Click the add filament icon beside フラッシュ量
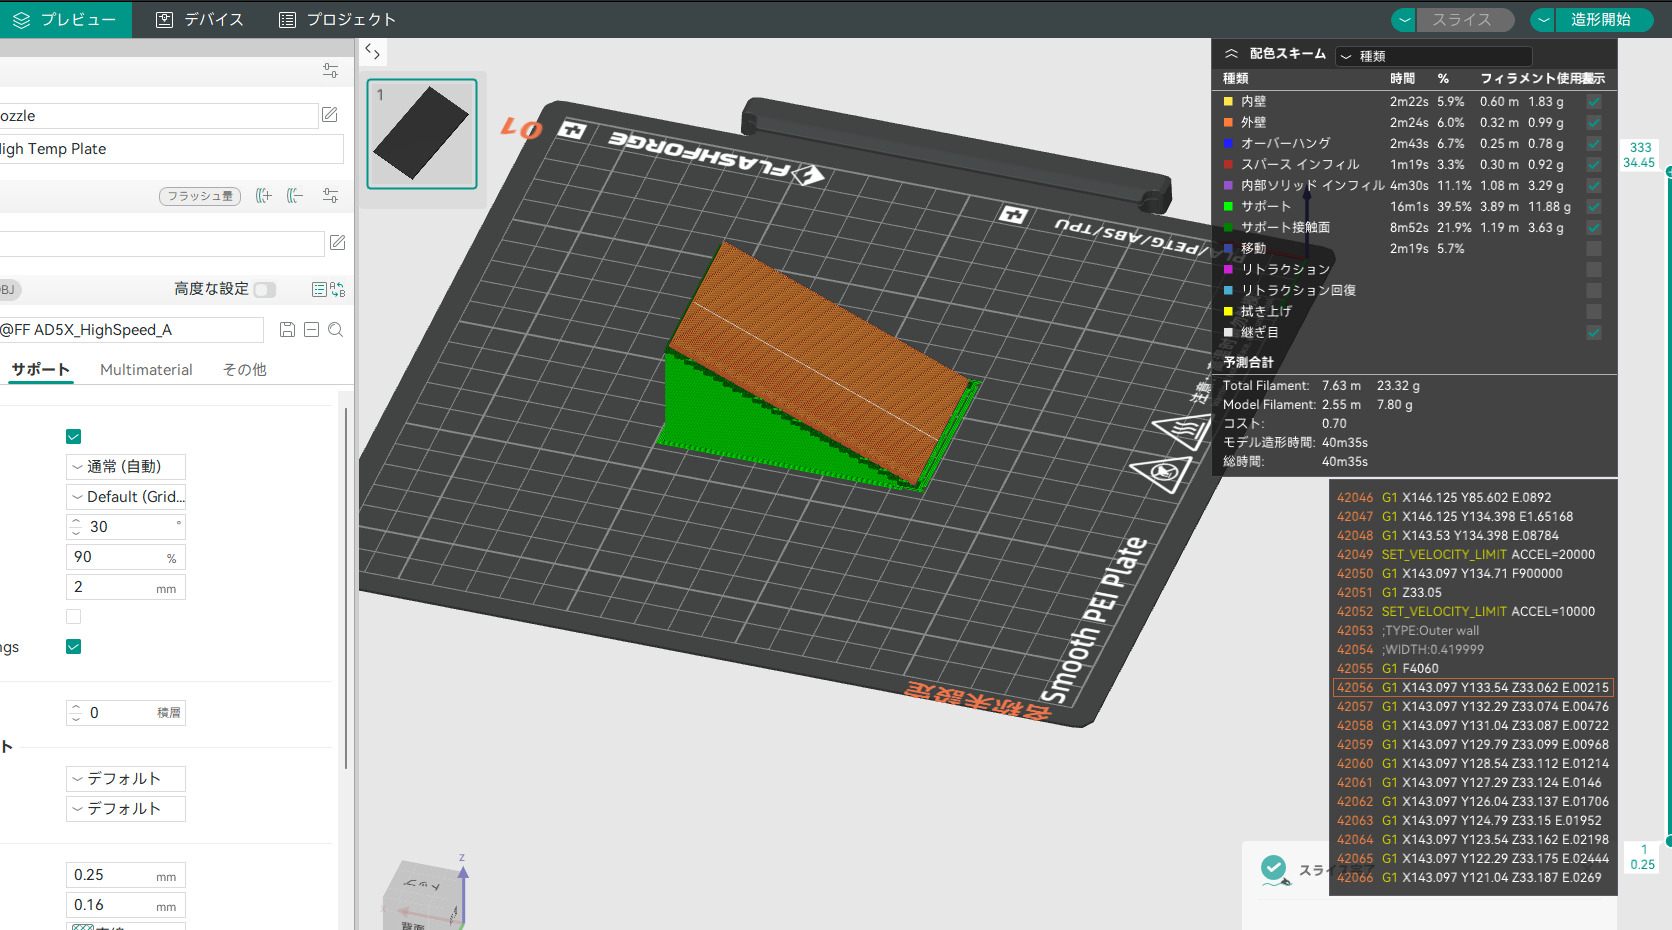The width and height of the screenshot is (1672, 930). [263, 196]
